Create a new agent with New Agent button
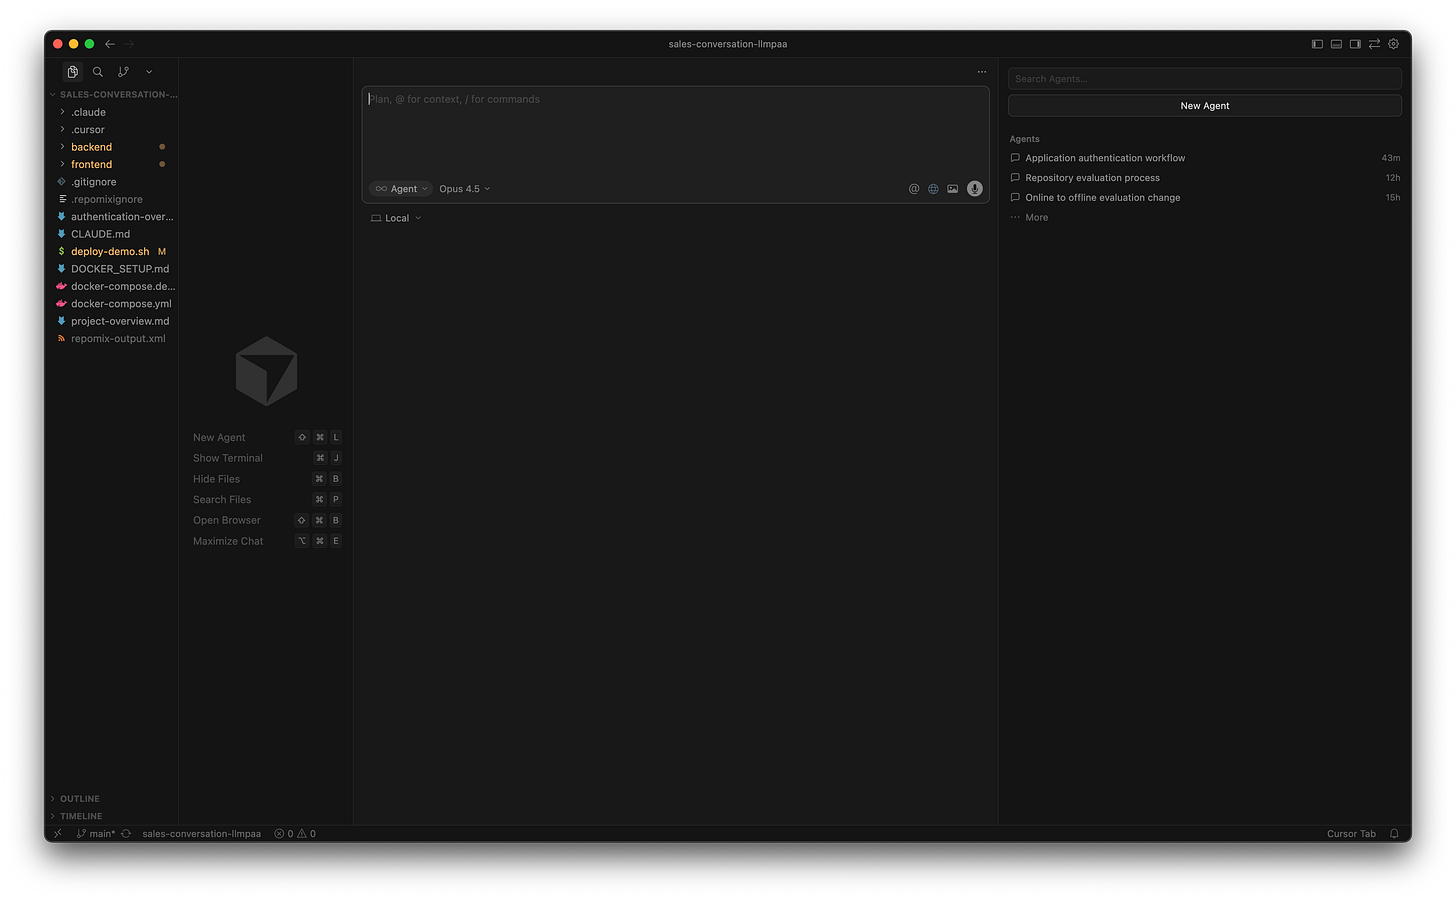 tap(1204, 105)
